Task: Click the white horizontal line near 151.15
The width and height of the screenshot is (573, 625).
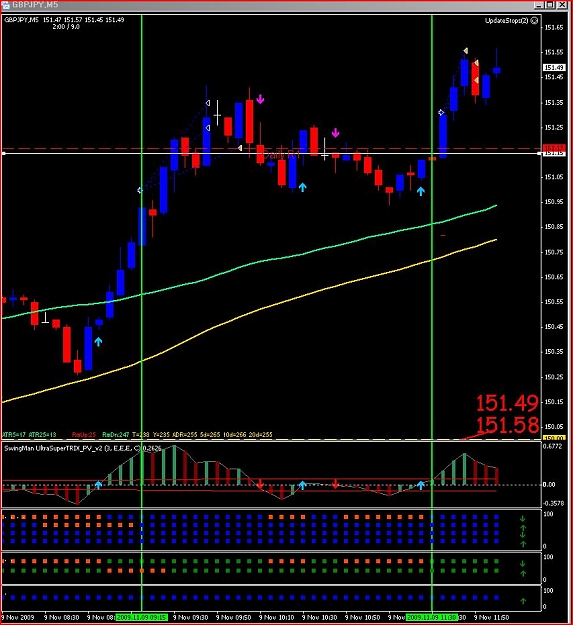Action: 271,153
